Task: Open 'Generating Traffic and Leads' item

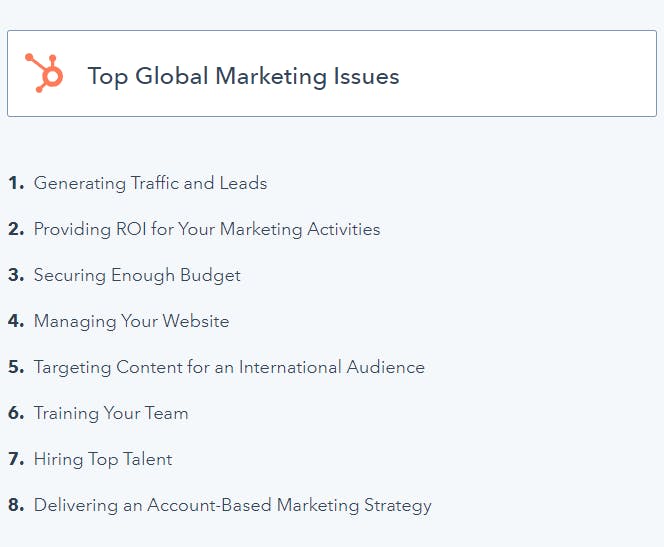Action: [x=150, y=183]
